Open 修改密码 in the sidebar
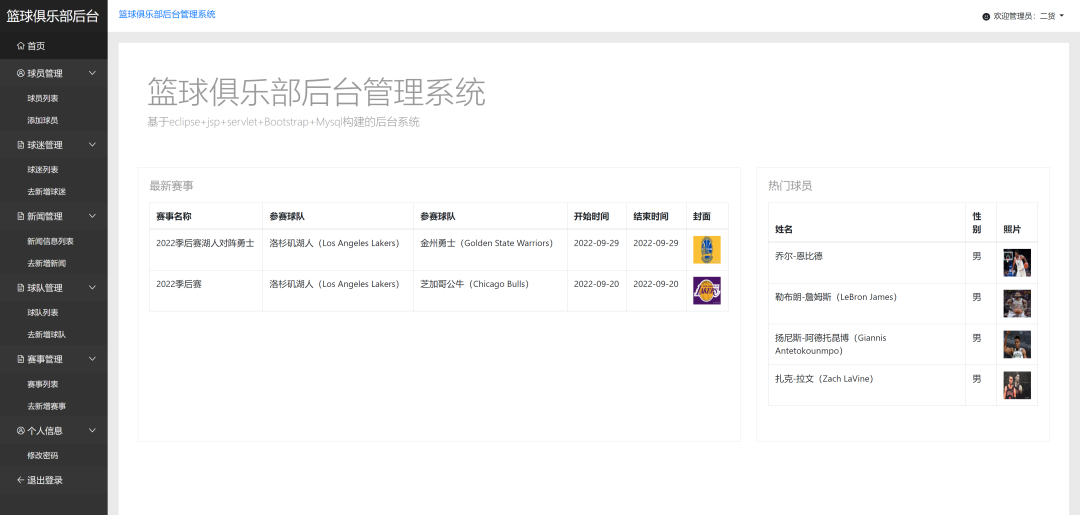This screenshot has height=515, width=1080. 43,456
